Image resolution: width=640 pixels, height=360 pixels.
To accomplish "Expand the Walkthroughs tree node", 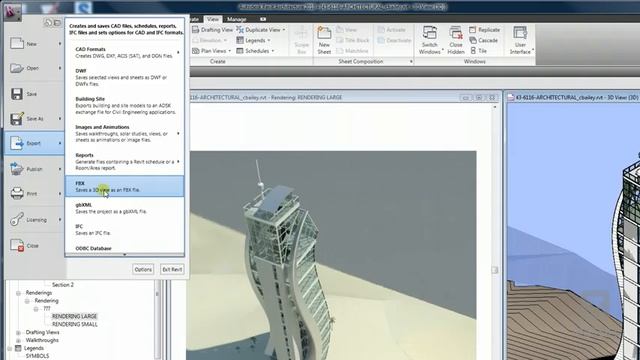I will point(18,340).
